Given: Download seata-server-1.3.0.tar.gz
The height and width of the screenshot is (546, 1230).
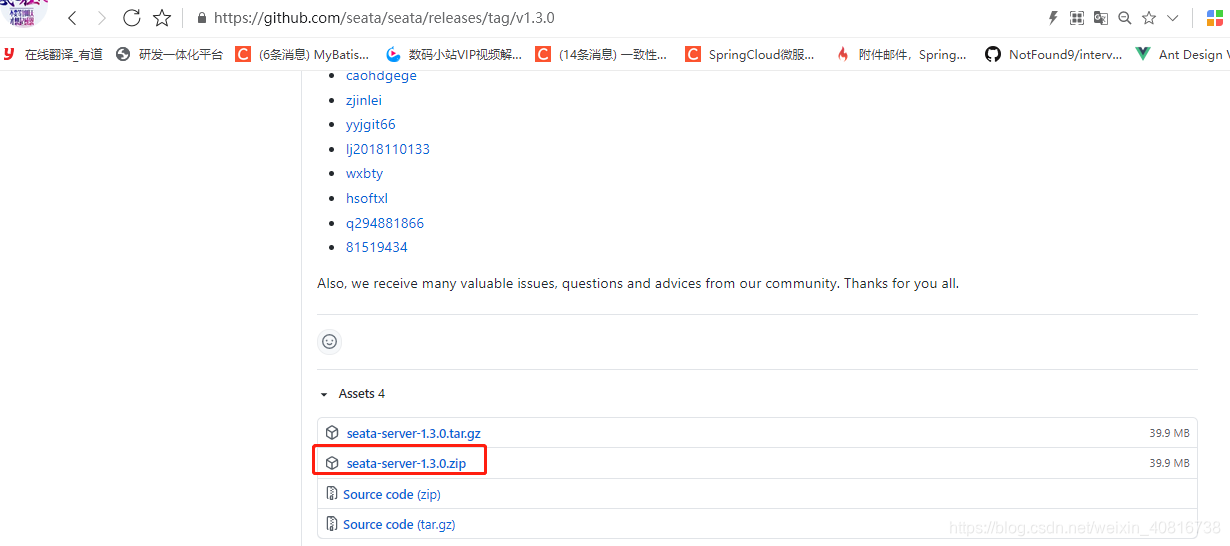Looking at the screenshot, I should (413, 433).
